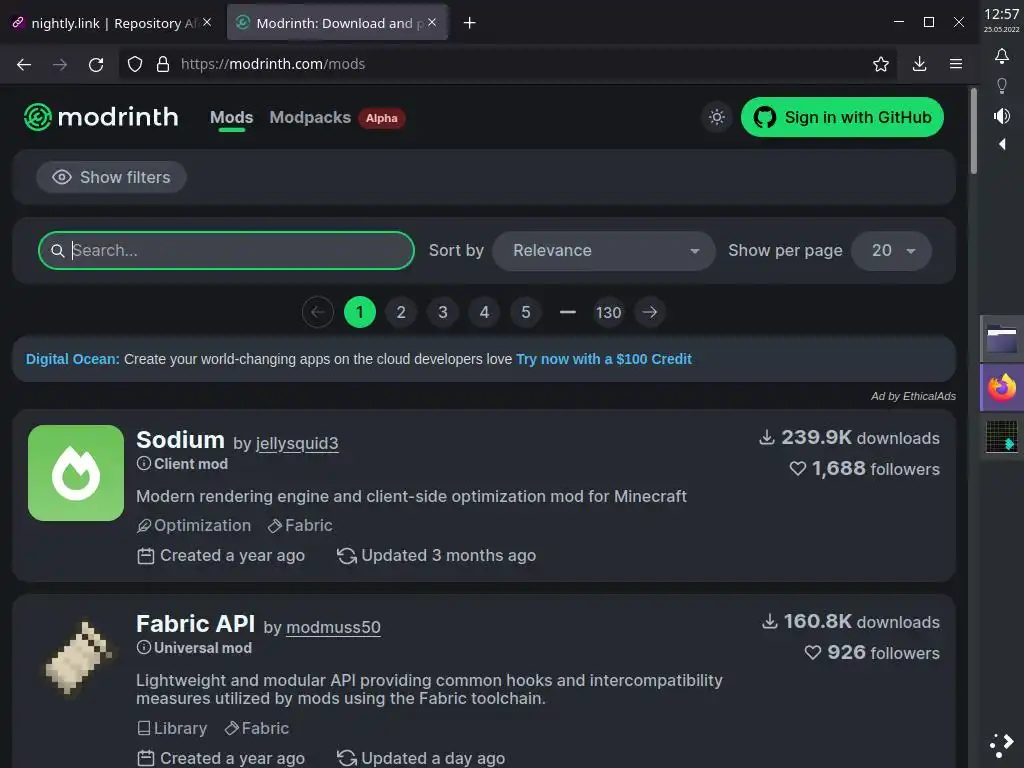Close the nightly.link tab
This screenshot has height=768, width=1024.
[207, 22]
